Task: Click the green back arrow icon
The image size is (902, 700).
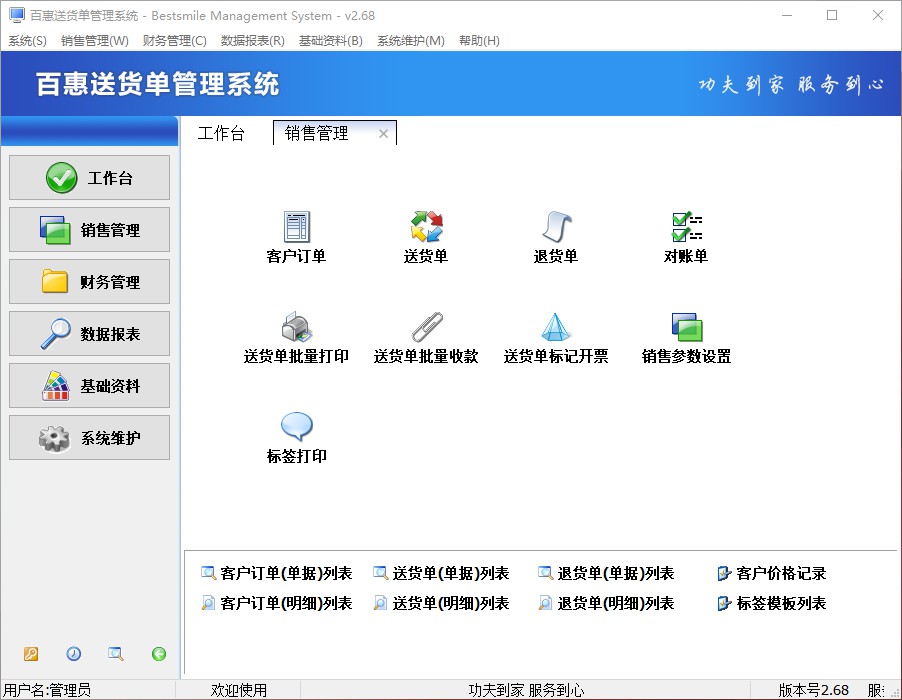Action: point(159,654)
